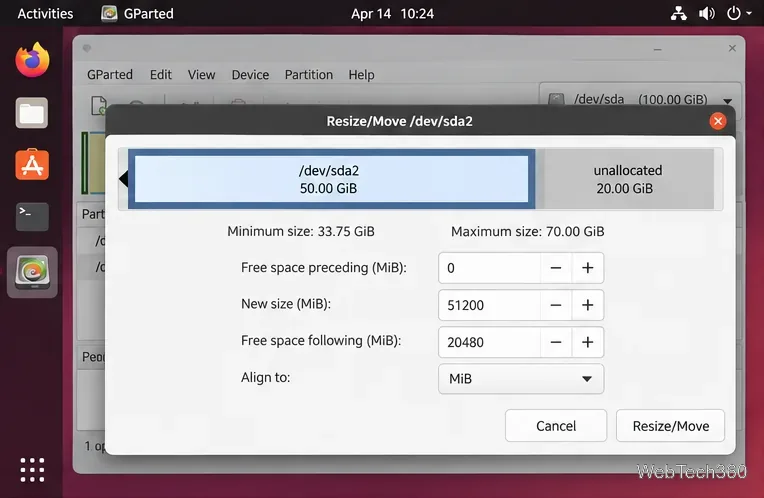
Task: Focus the New size field showing 51200
Action: point(489,305)
